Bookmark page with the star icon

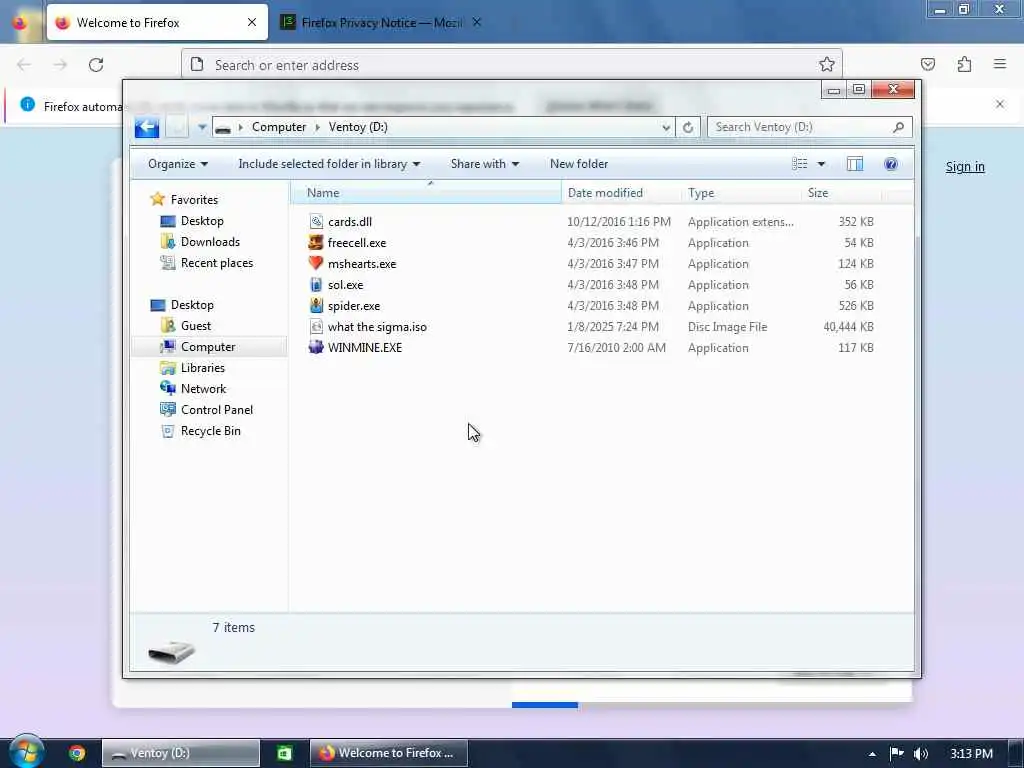coord(827,64)
